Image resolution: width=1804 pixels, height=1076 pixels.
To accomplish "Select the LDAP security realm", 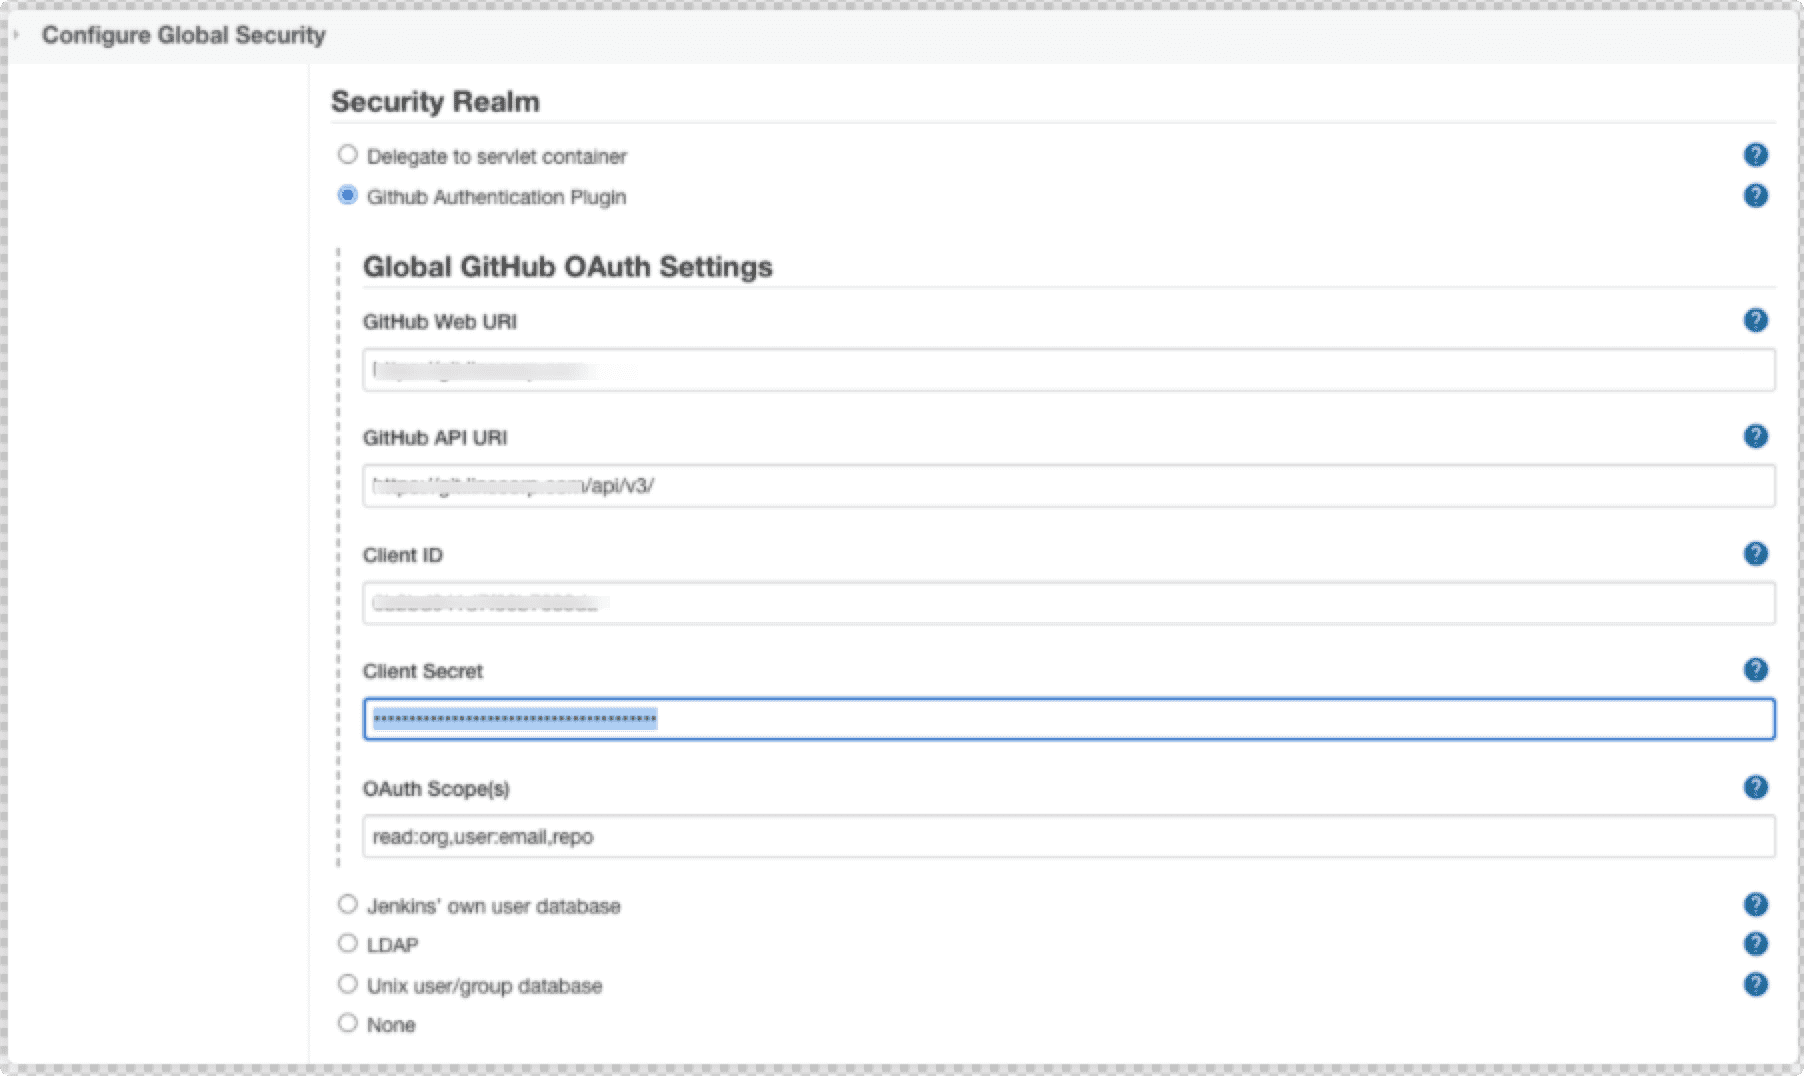I will coord(347,944).
